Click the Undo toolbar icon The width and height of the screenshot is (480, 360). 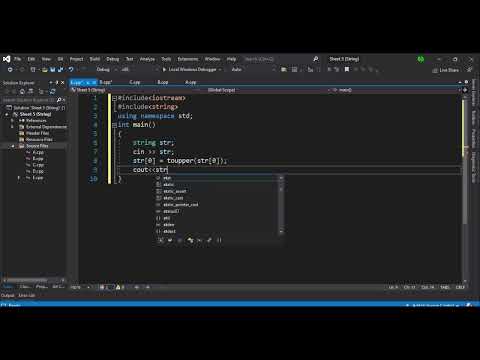coord(71,70)
